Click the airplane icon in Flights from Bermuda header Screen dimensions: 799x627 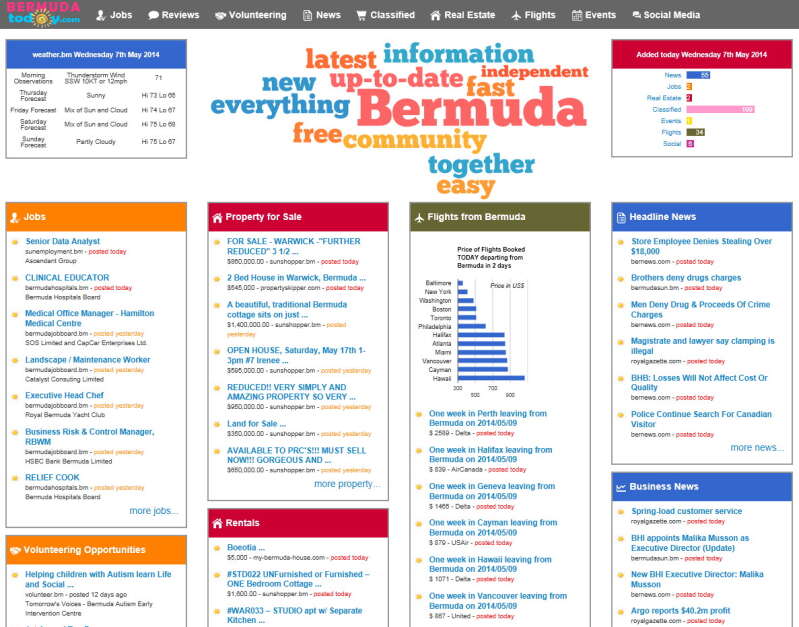(419, 218)
